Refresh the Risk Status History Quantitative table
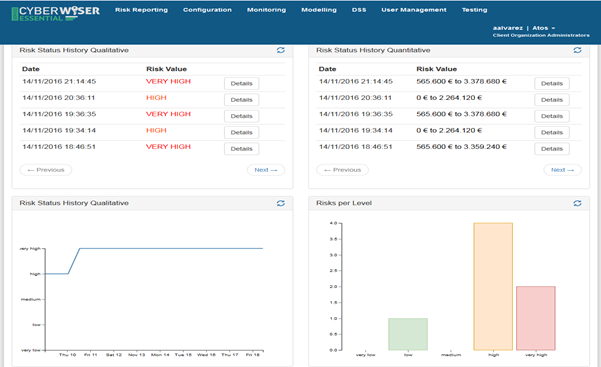Image resolution: width=601 pixels, height=367 pixels. coord(577,50)
